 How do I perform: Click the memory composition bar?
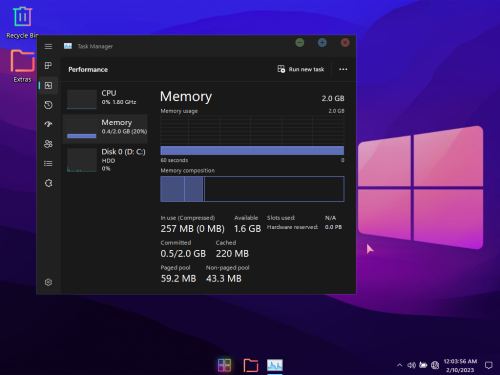click(x=252, y=189)
